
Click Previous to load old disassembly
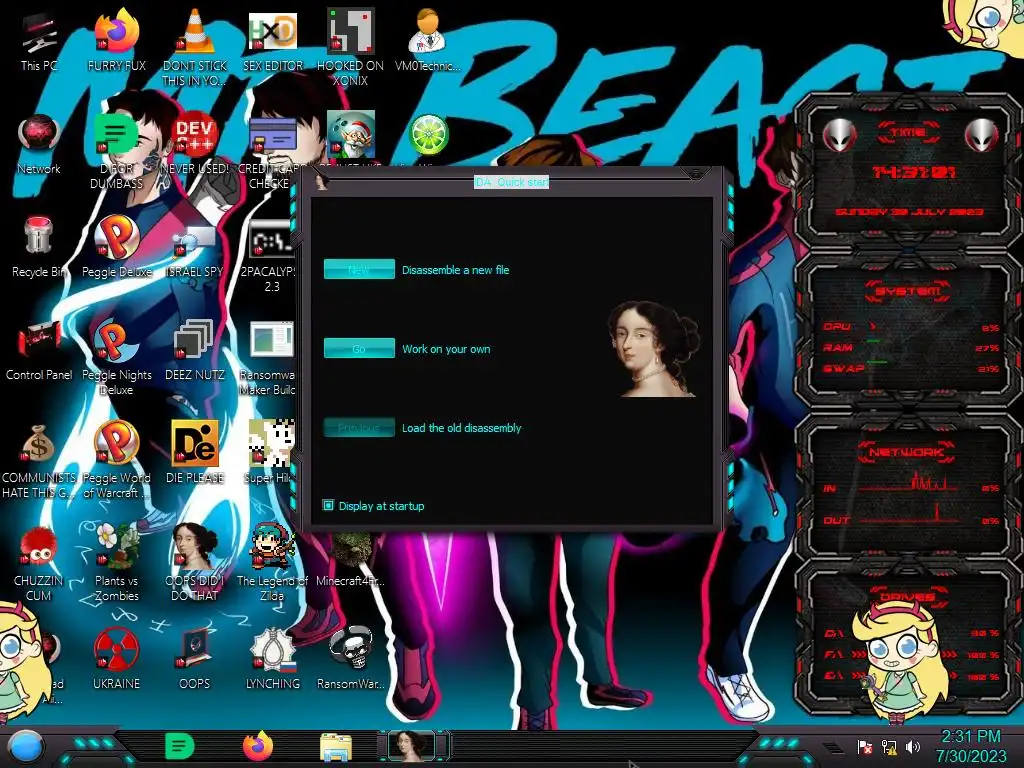[x=359, y=427]
